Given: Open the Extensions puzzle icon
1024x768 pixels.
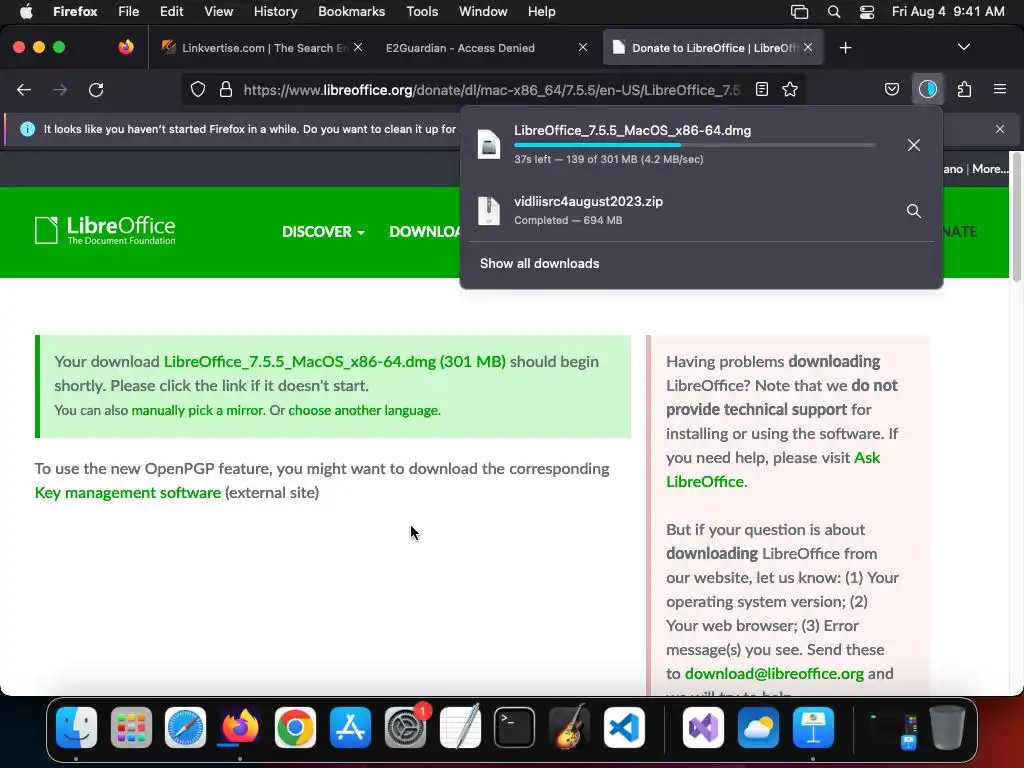Looking at the screenshot, I should click(x=964, y=89).
